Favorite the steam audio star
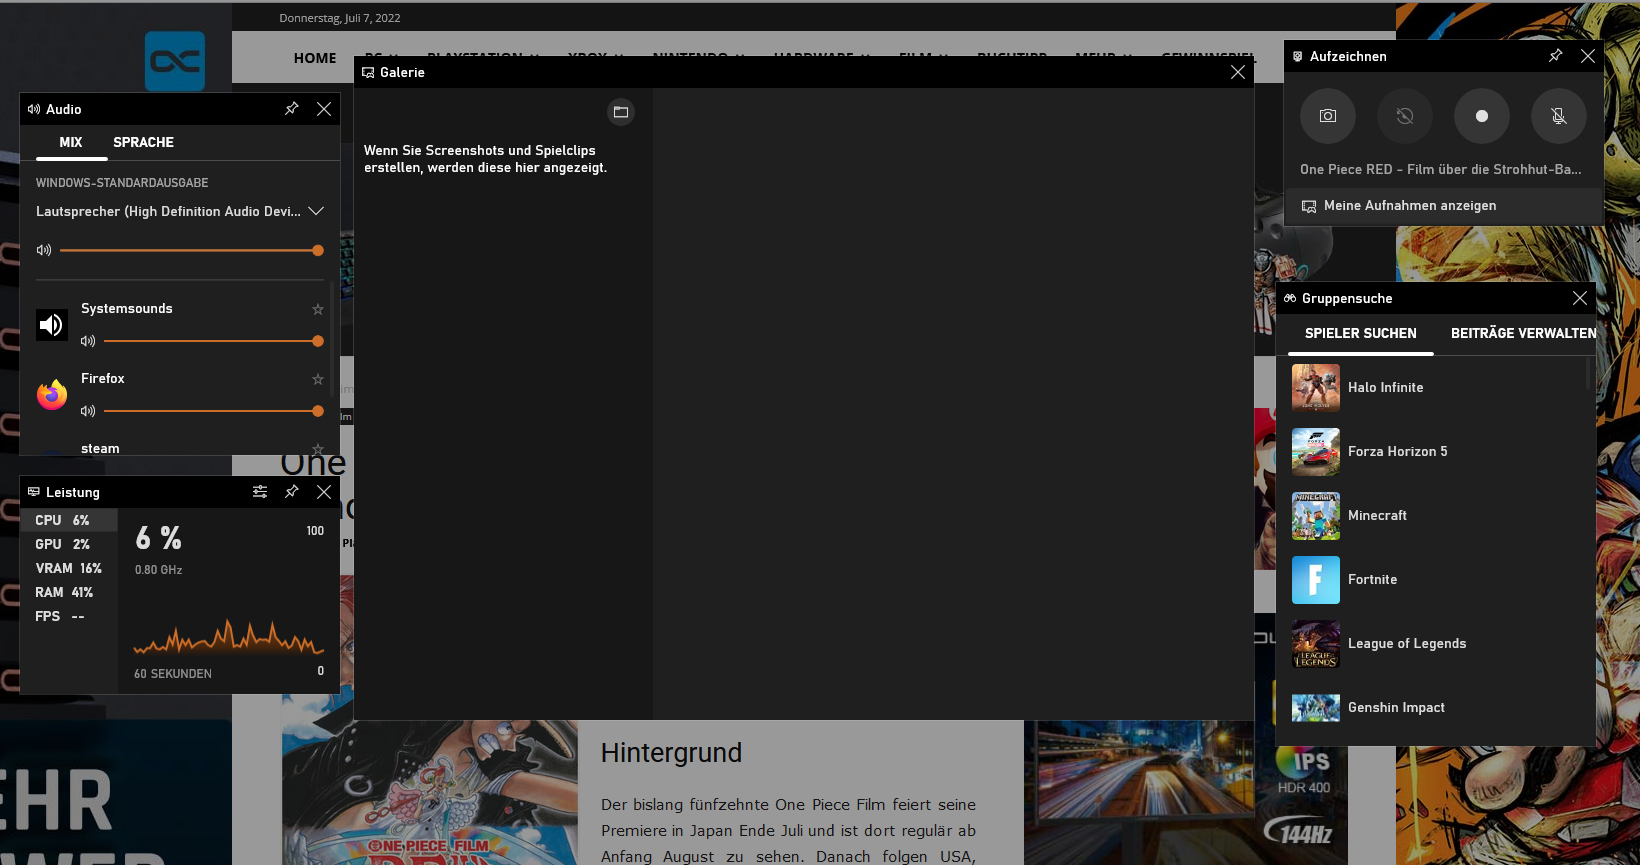The image size is (1640, 865). [x=318, y=449]
